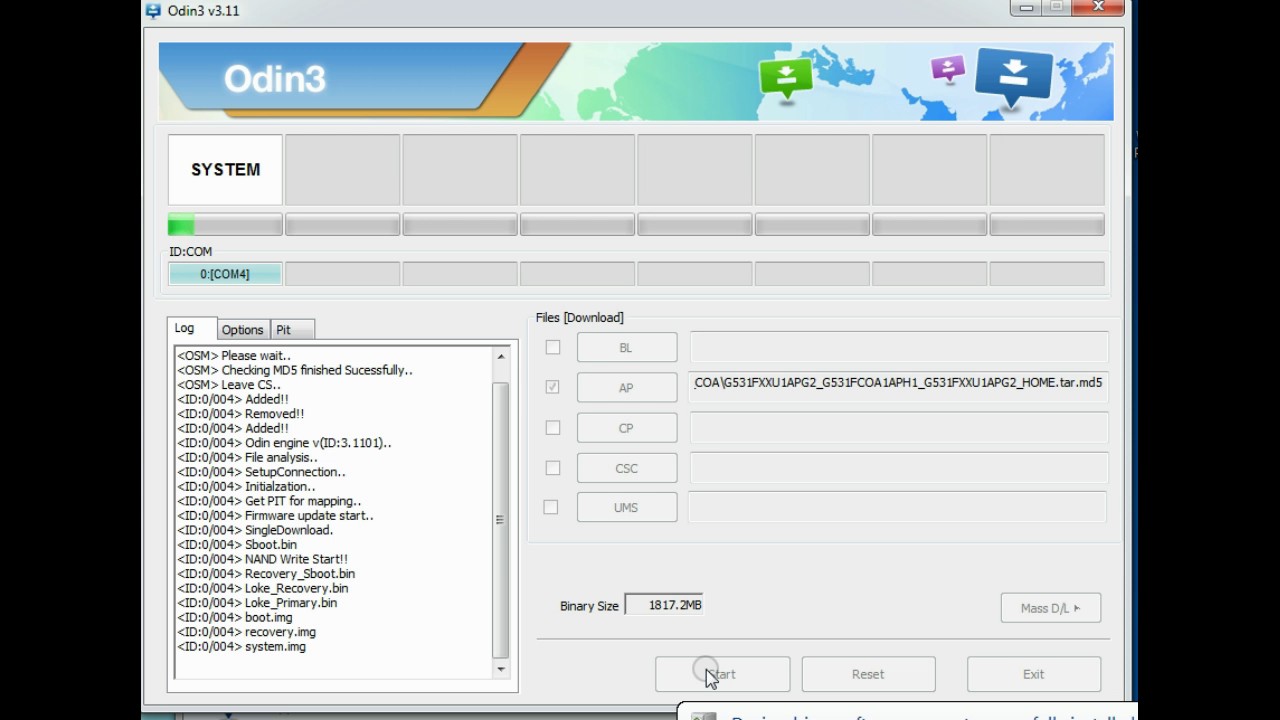
Task: Click the AP file path field
Action: [x=898, y=387]
